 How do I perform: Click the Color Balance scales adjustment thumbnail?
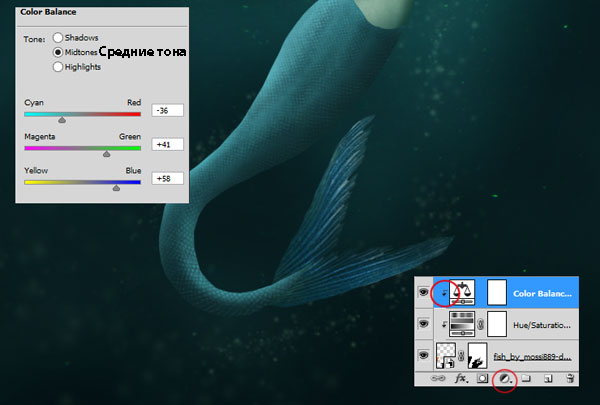coord(462,292)
